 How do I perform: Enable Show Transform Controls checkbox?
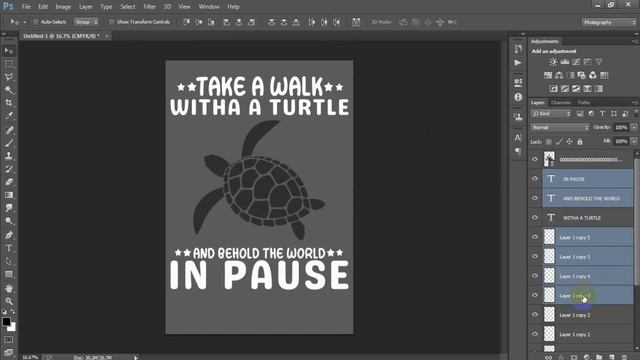click(111, 22)
